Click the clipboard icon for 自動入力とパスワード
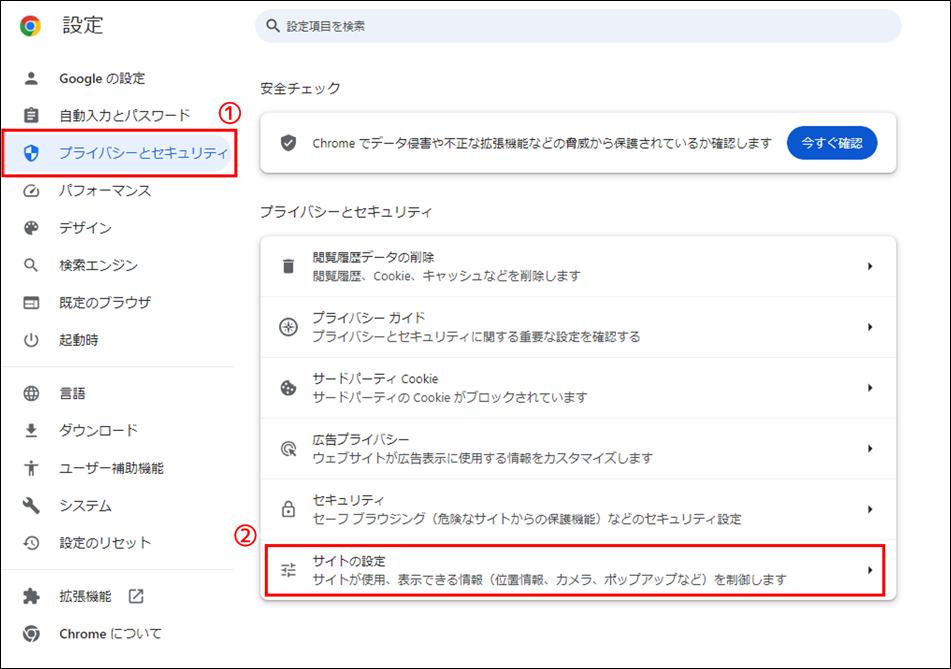The height and width of the screenshot is (669, 951). point(31,115)
